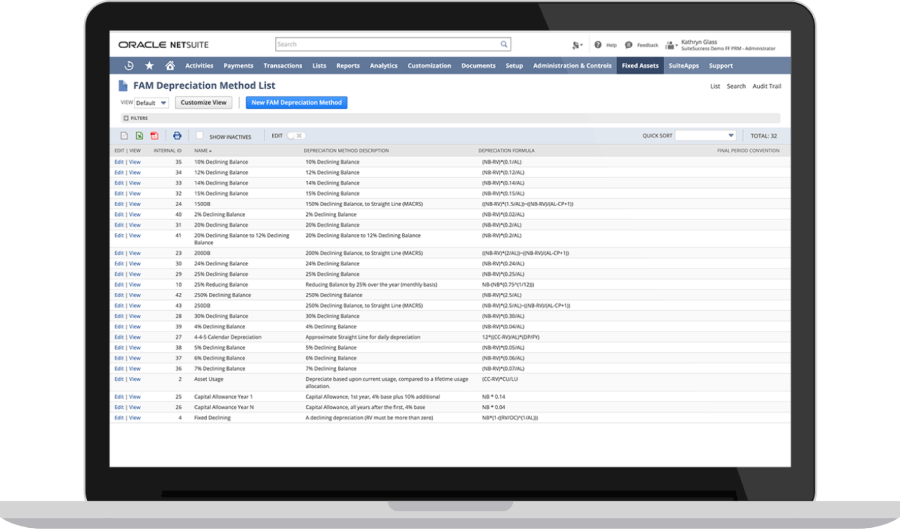Open the Transactions menu
The height and width of the screenshot is (529, 900).
pyautogui.click(x=282, y=66)
